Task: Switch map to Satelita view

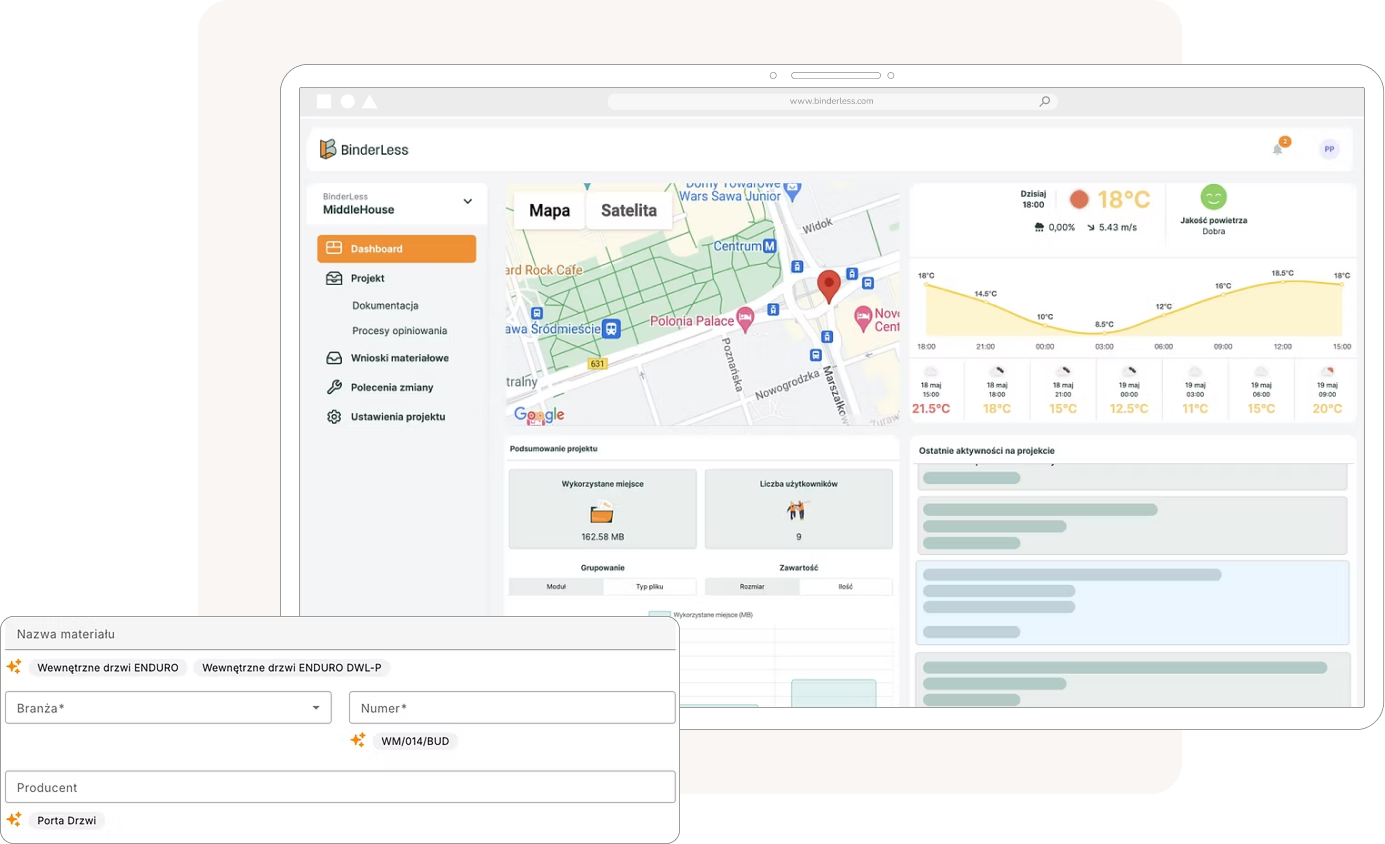Action: pos(628,210)
